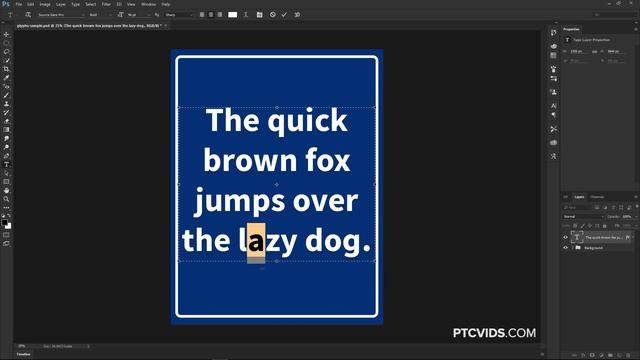The width and height of the screenshot is (640, 360).
Task: Click the width field in Properties
Action: pos(580,52)
